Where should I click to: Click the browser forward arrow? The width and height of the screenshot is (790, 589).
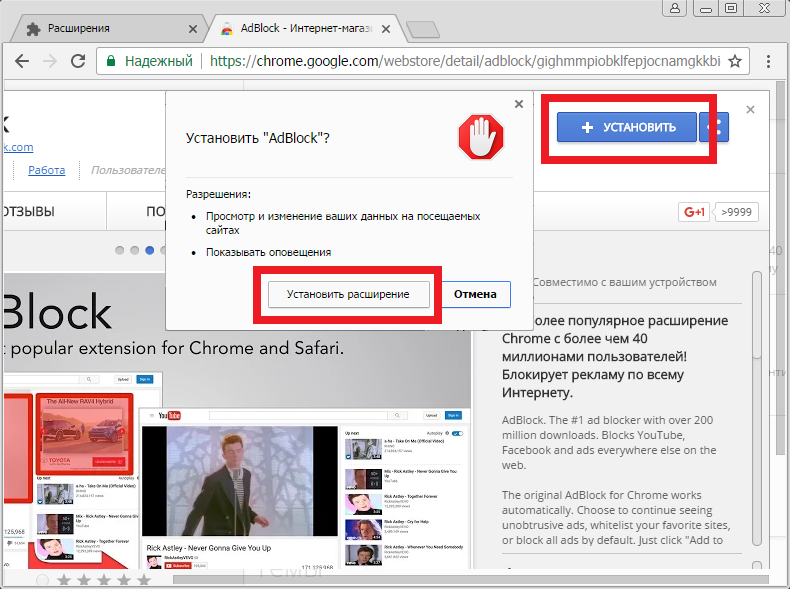point(50,61)
